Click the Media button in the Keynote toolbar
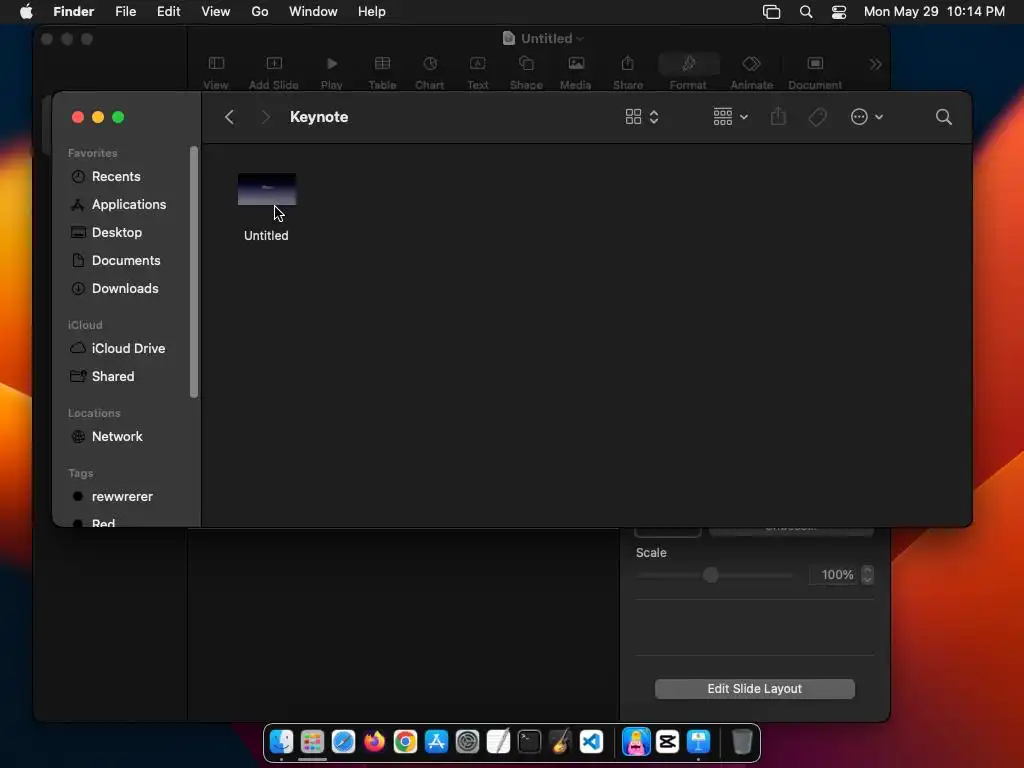 point(575,72)
